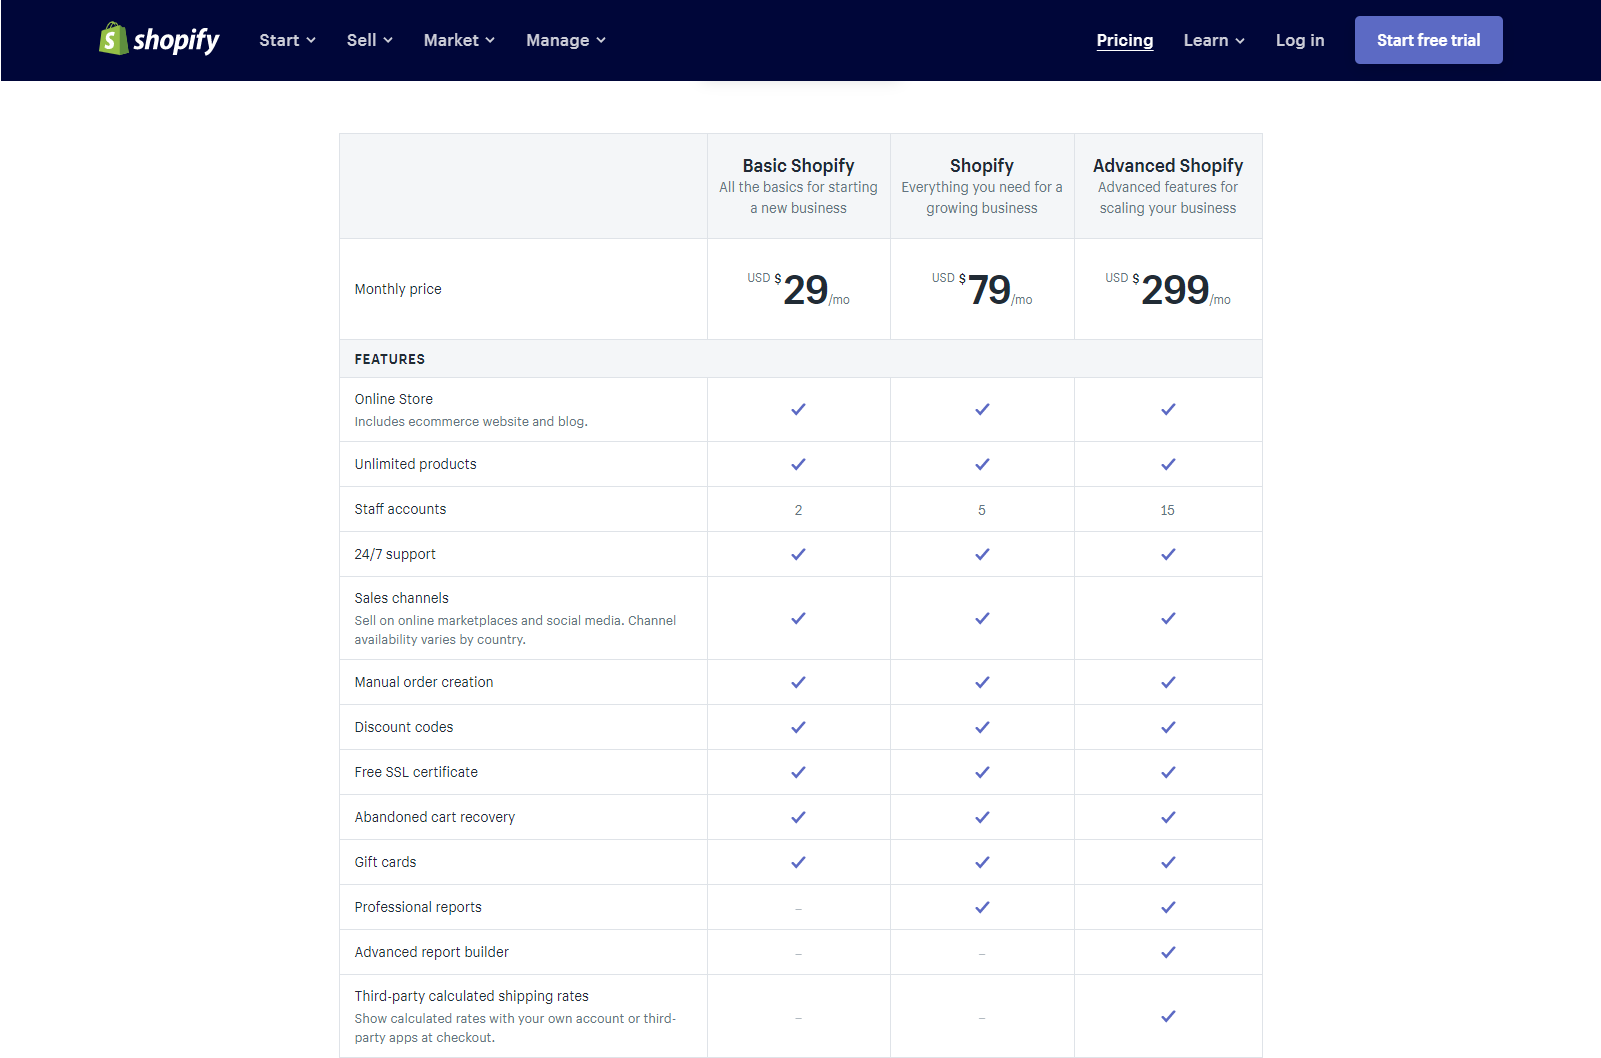
Task: Click the Abandoned cart recovery label
Action: (435, 817)
